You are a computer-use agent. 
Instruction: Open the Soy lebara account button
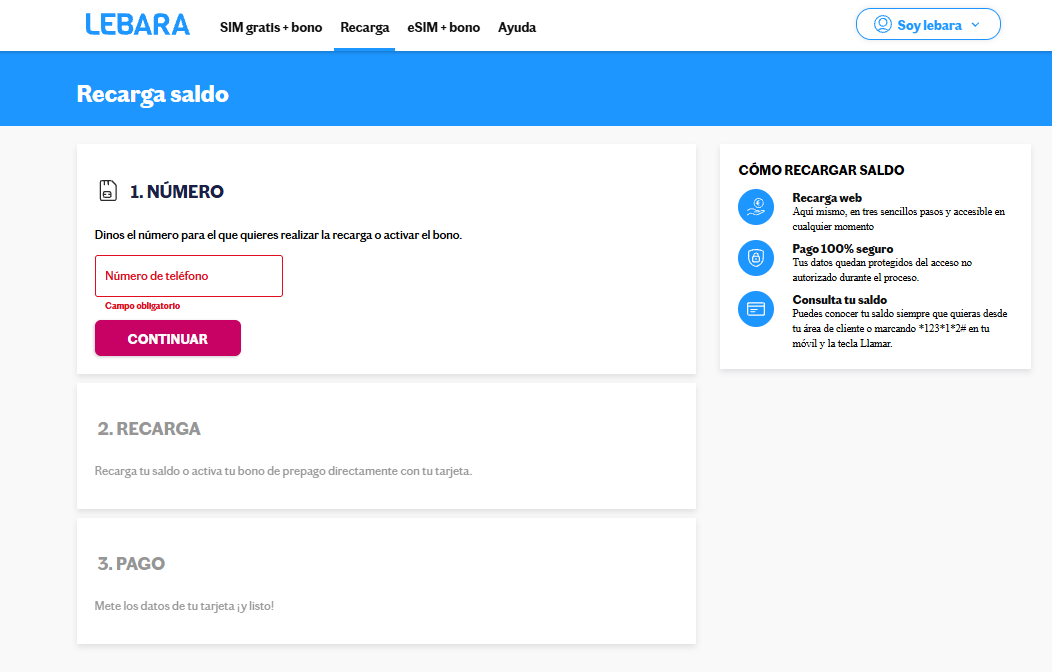pyautogui.click(x=928, y=24)
